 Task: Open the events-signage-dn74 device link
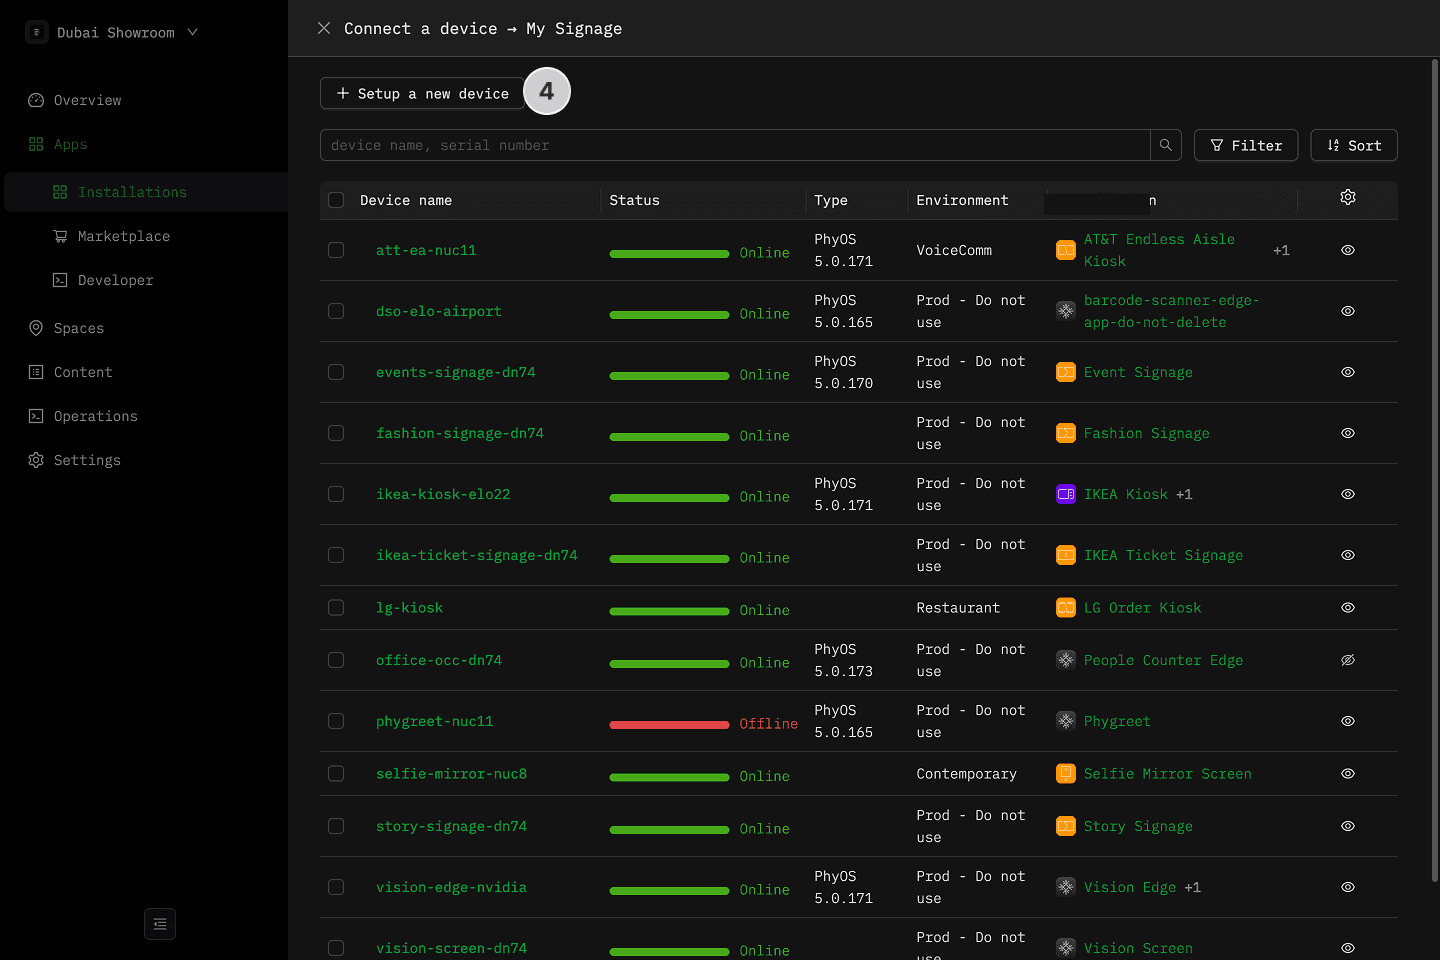click(455, 372)
